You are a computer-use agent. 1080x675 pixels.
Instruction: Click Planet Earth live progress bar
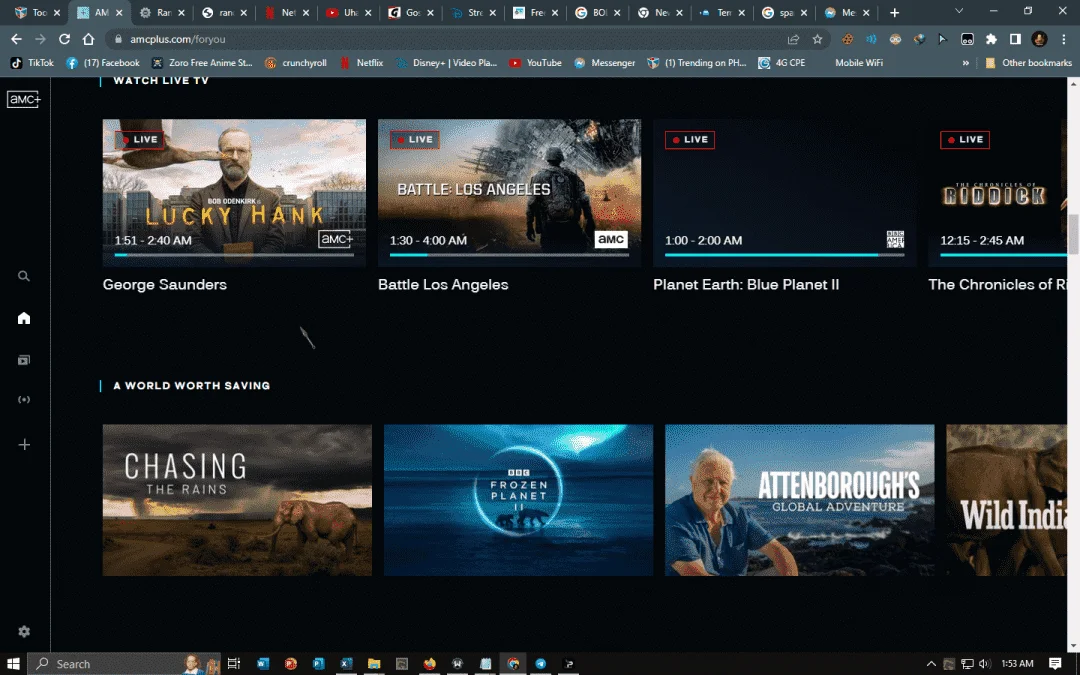click(x=785, y=255)
